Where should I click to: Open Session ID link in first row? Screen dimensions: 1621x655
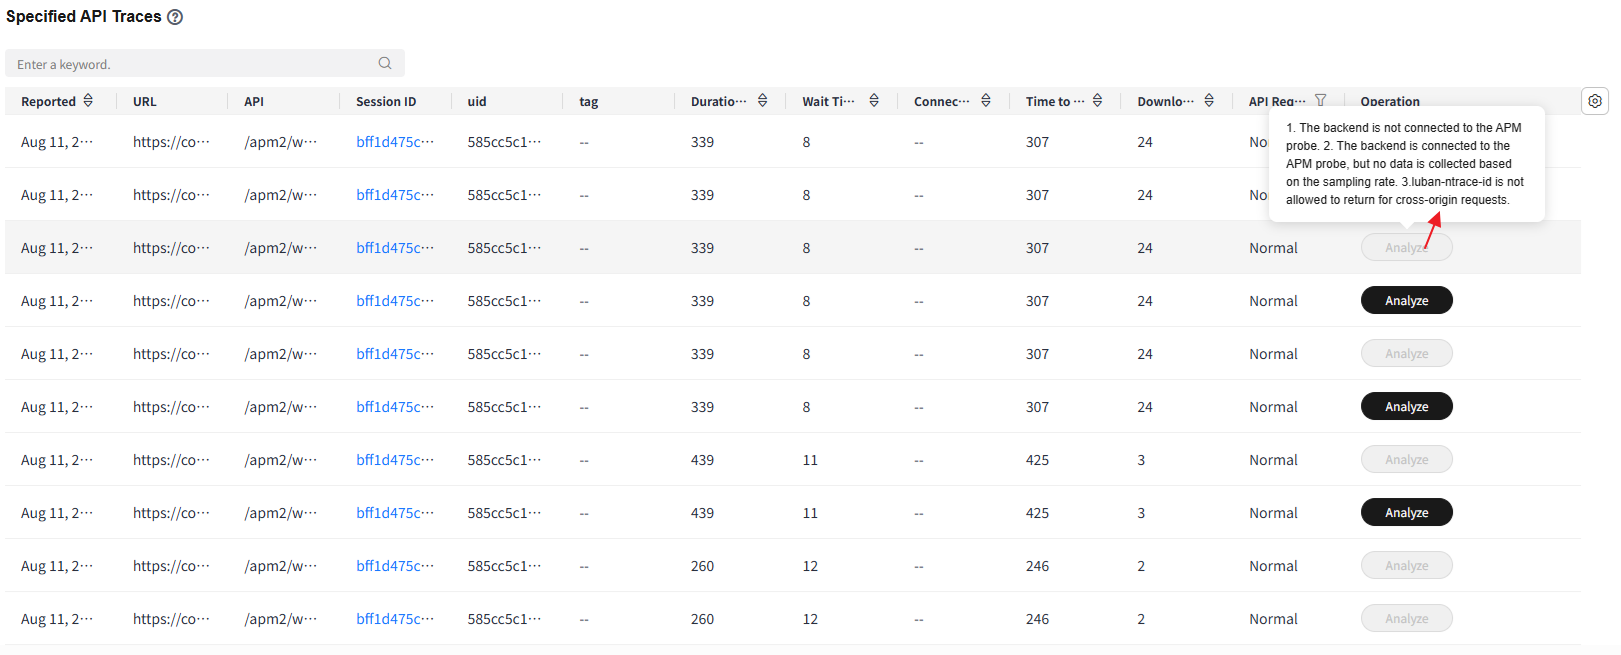click(x=395, y=142)
